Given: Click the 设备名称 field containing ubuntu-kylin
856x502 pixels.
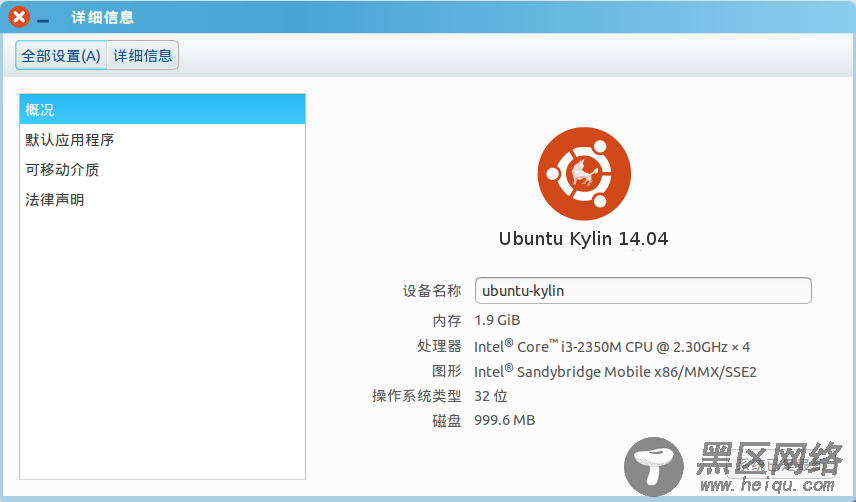Looking at the screenshot, I should [x=643, y=290].
